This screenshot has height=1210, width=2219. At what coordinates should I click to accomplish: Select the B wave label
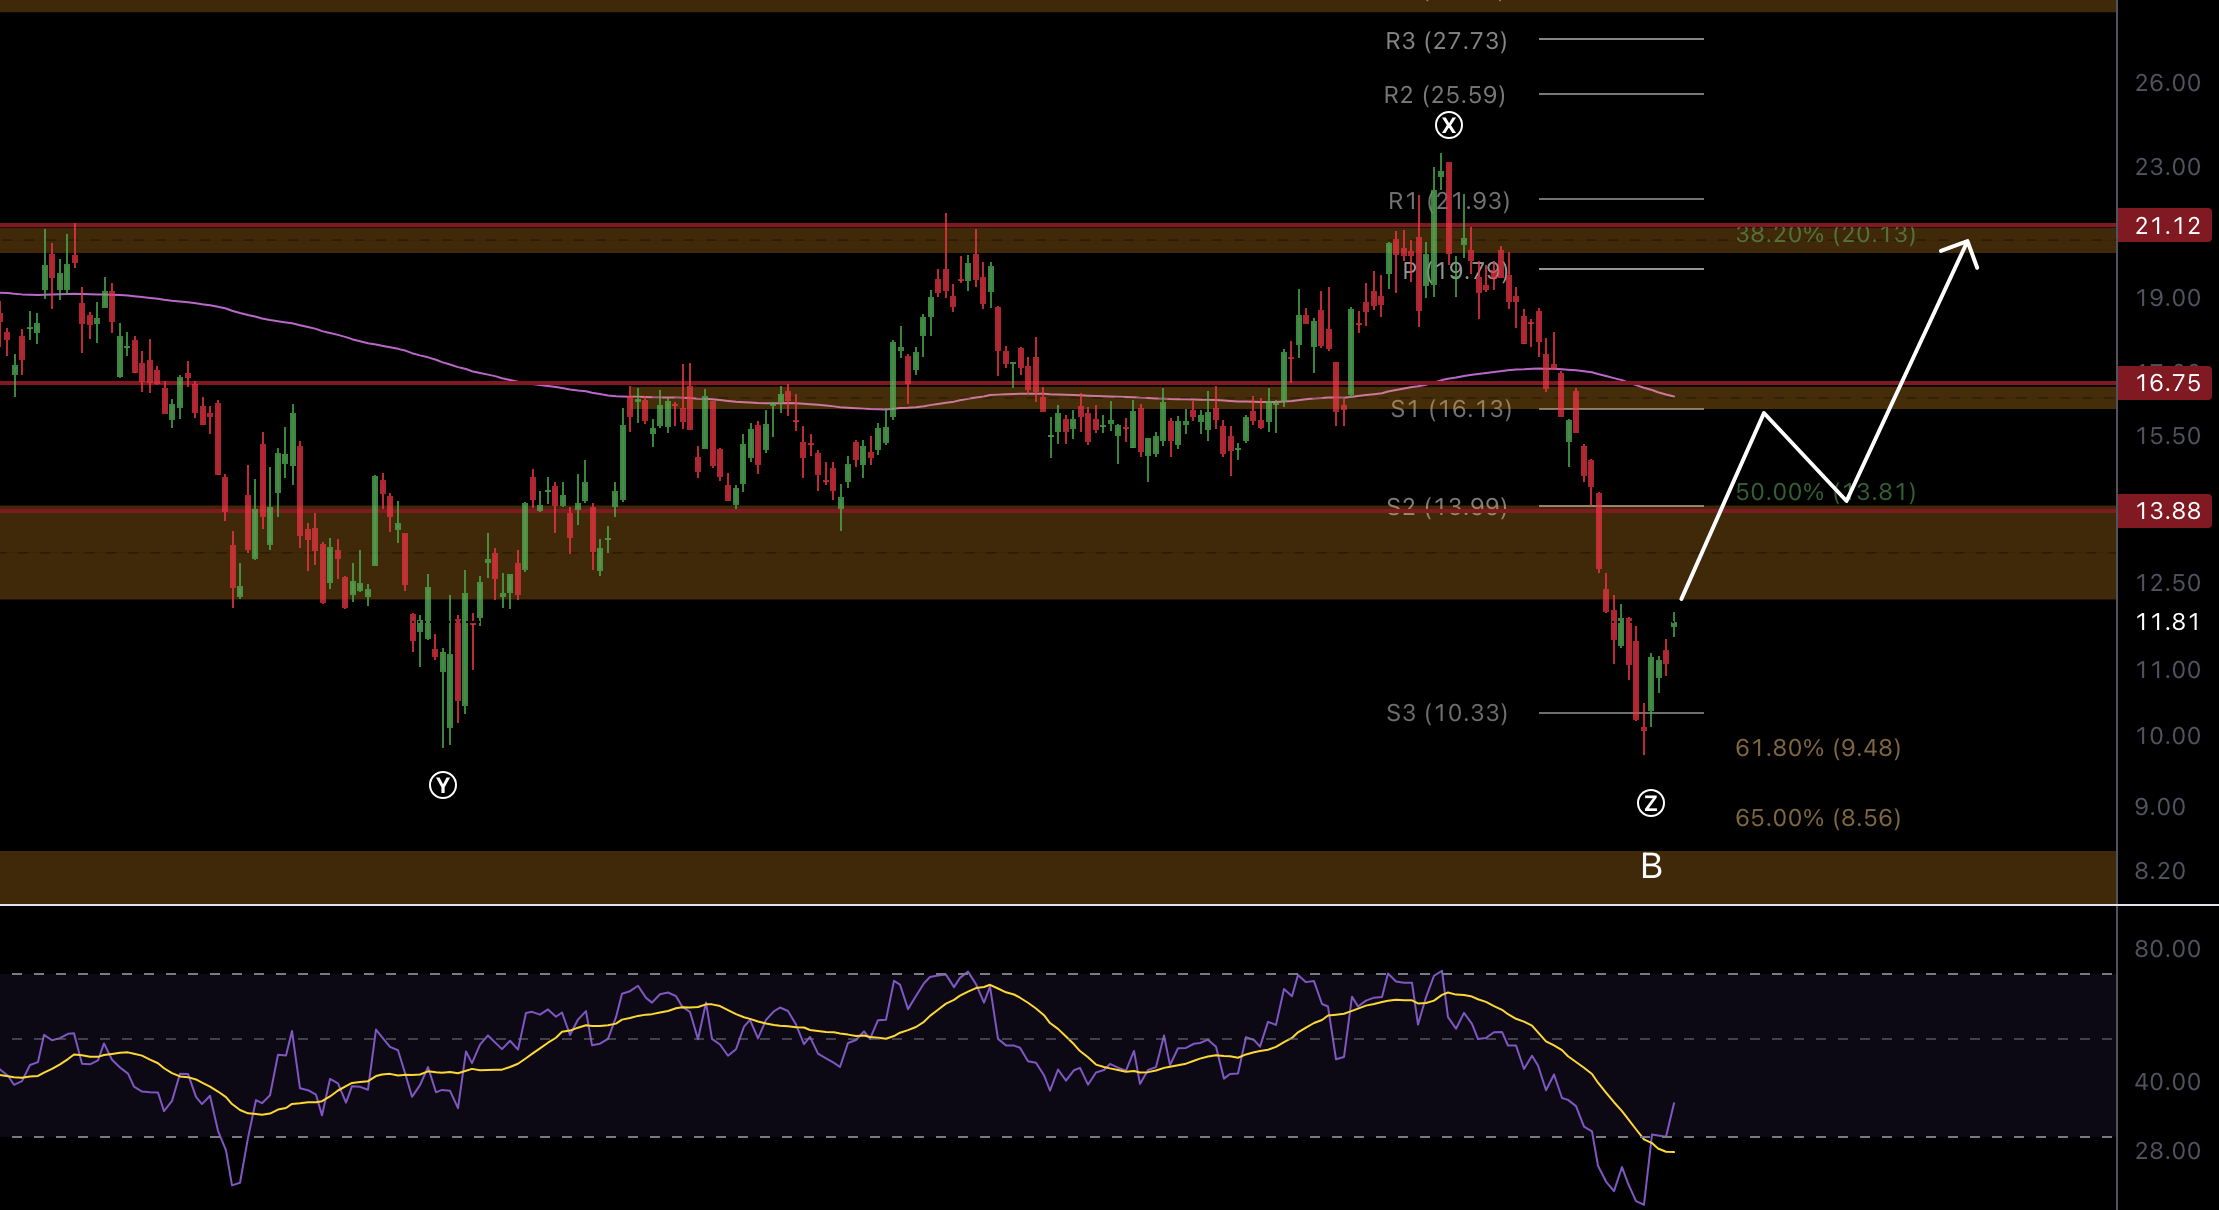click(x=1651, y=866)
